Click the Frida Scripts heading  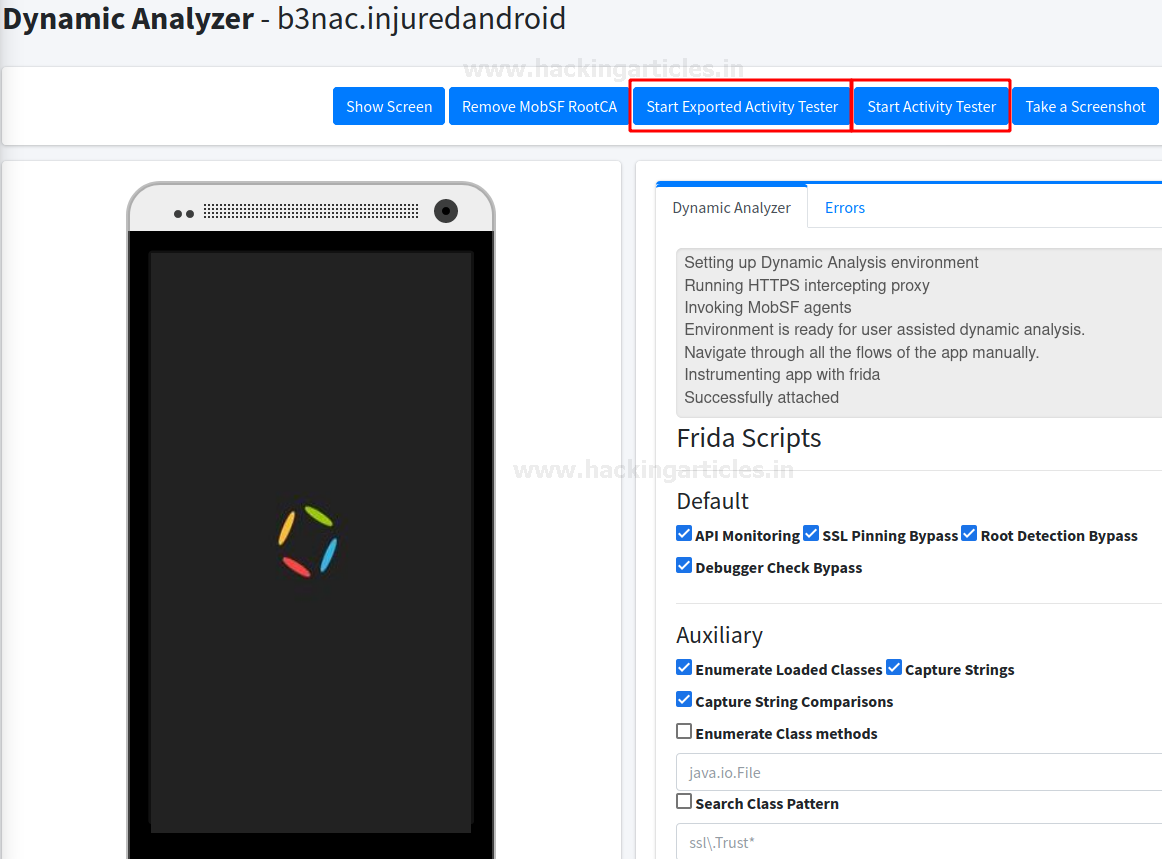748,438
